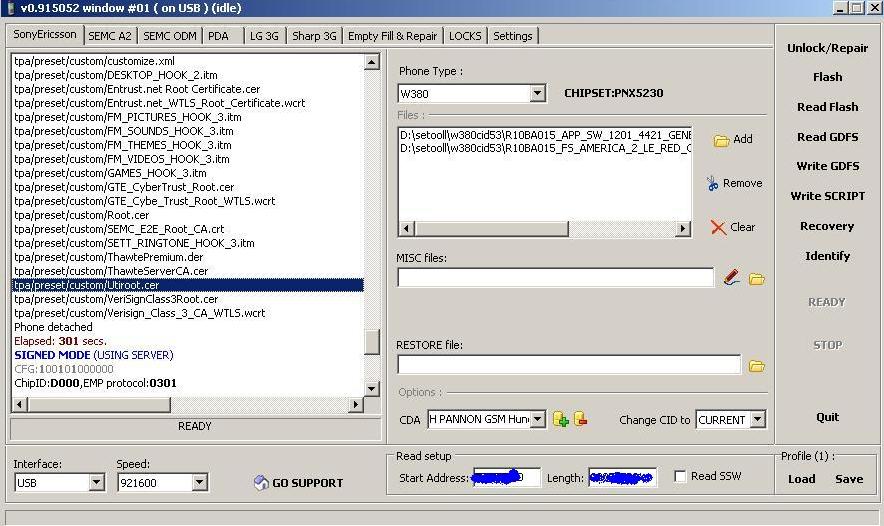The width and height of the screenshot is (884, 526).
Task: Open the Sharp 3G tab
Action: coord(314,36)
